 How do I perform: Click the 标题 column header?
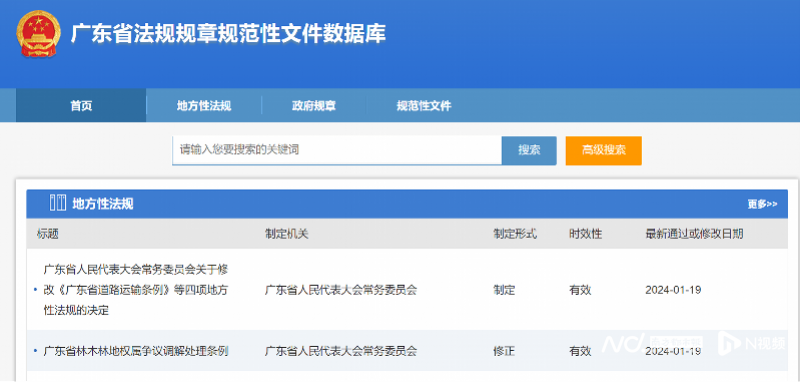47,234
